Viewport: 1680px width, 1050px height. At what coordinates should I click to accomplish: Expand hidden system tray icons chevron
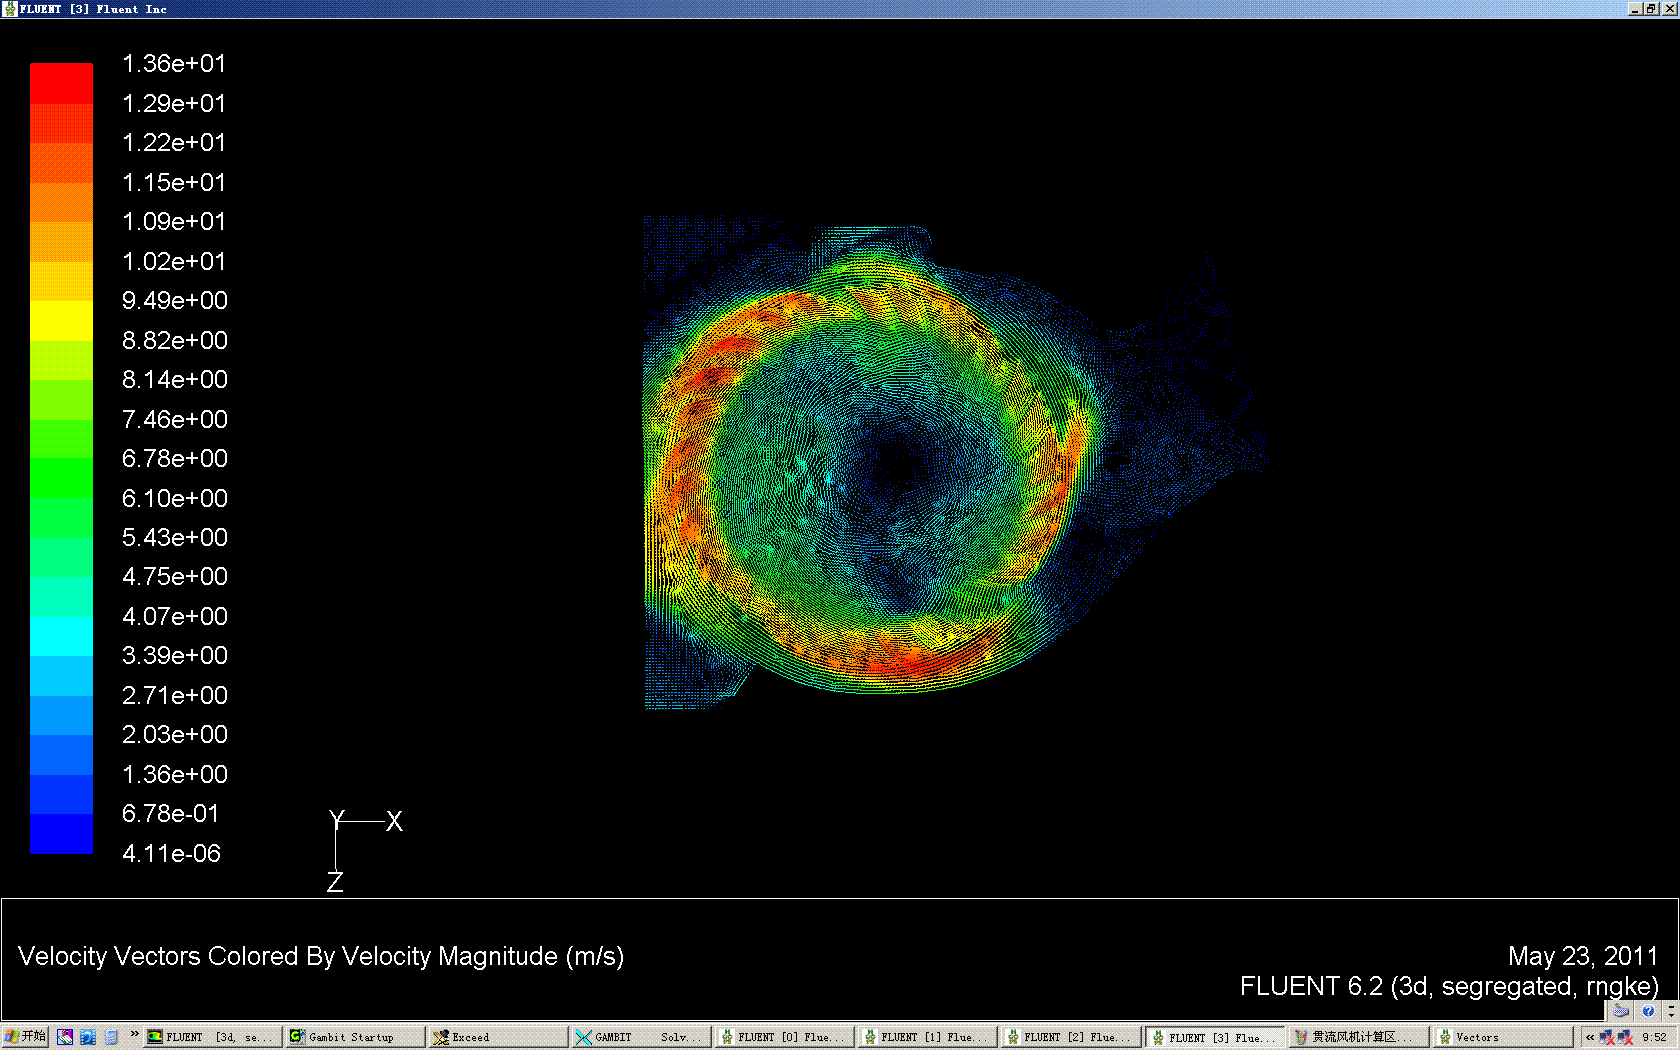pyautogui.click(x=1590, y=1037)
